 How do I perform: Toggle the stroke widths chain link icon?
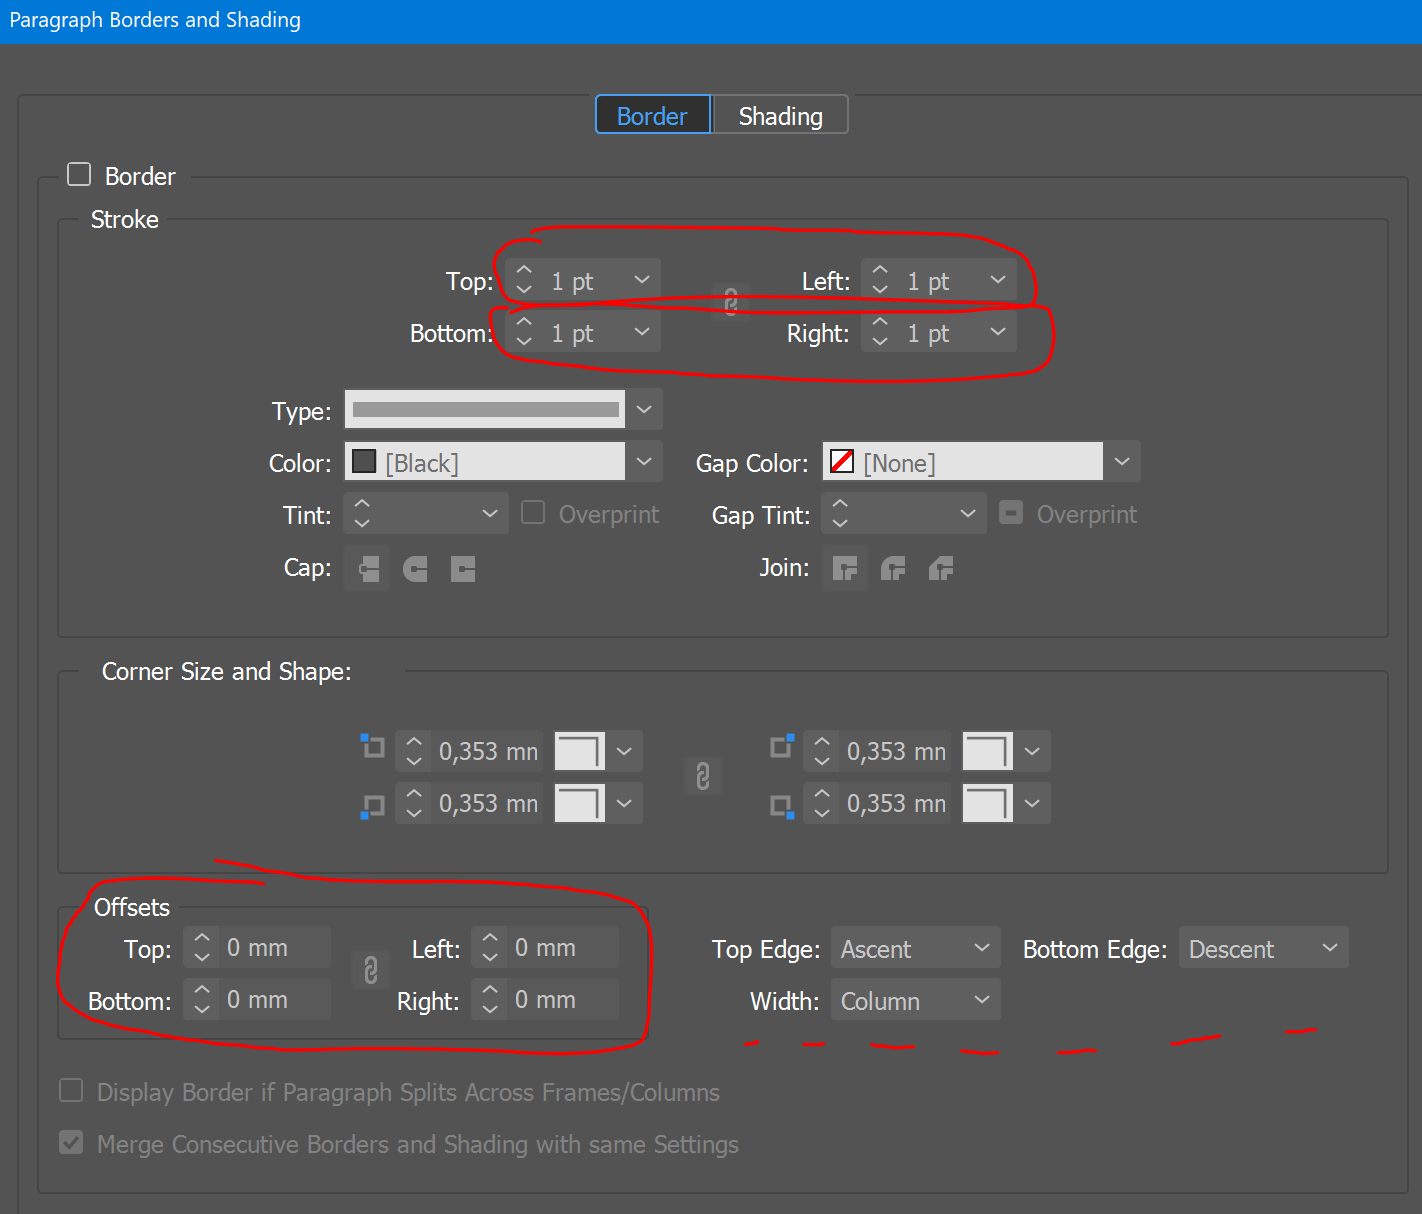pos(731,302)
